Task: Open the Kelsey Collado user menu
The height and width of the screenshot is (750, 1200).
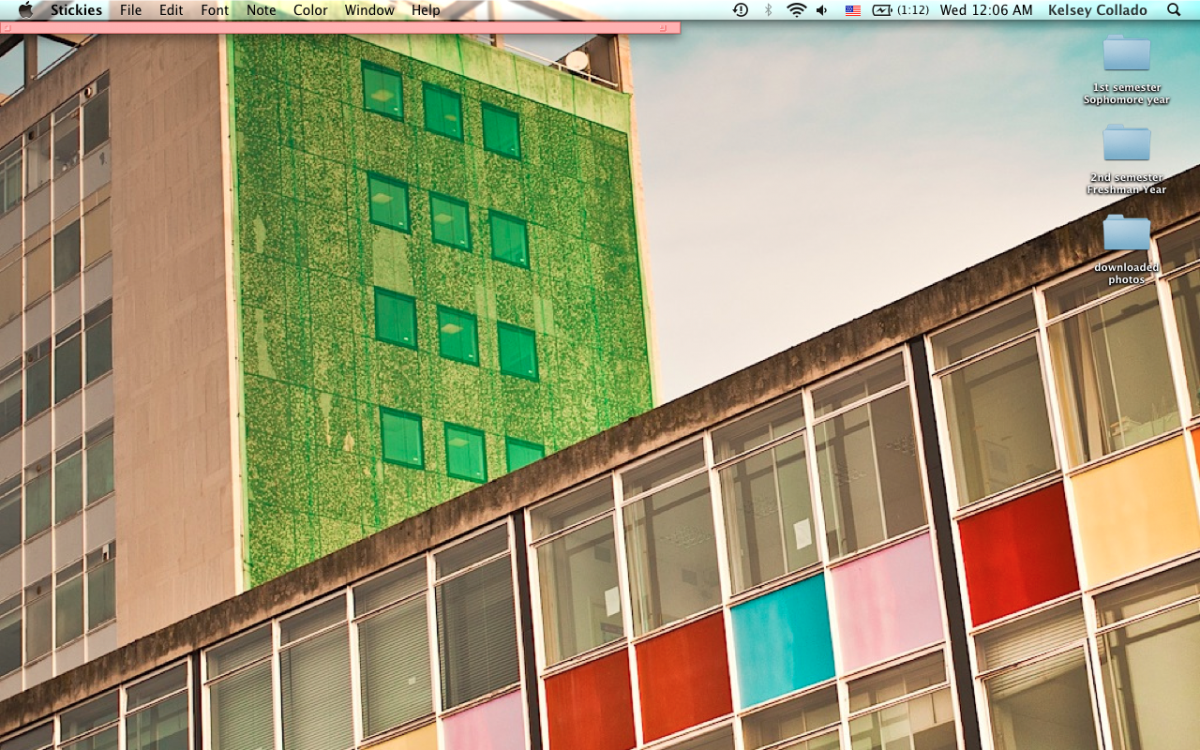Action: (1098, 10)
